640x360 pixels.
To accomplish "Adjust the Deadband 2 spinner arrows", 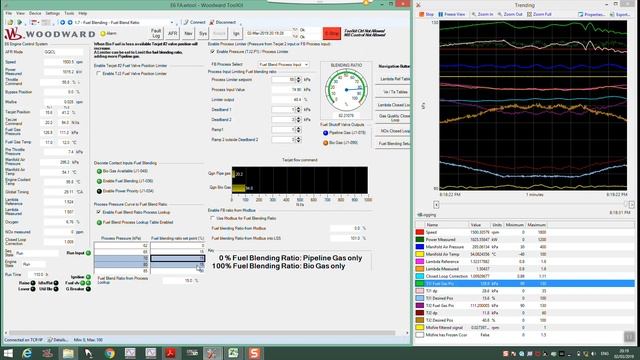I will (x=298, y=120).
